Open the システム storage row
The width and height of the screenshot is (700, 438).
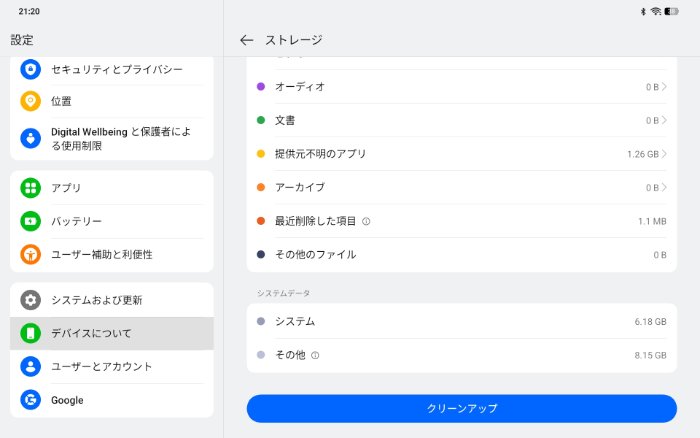[x=461, y=321]
